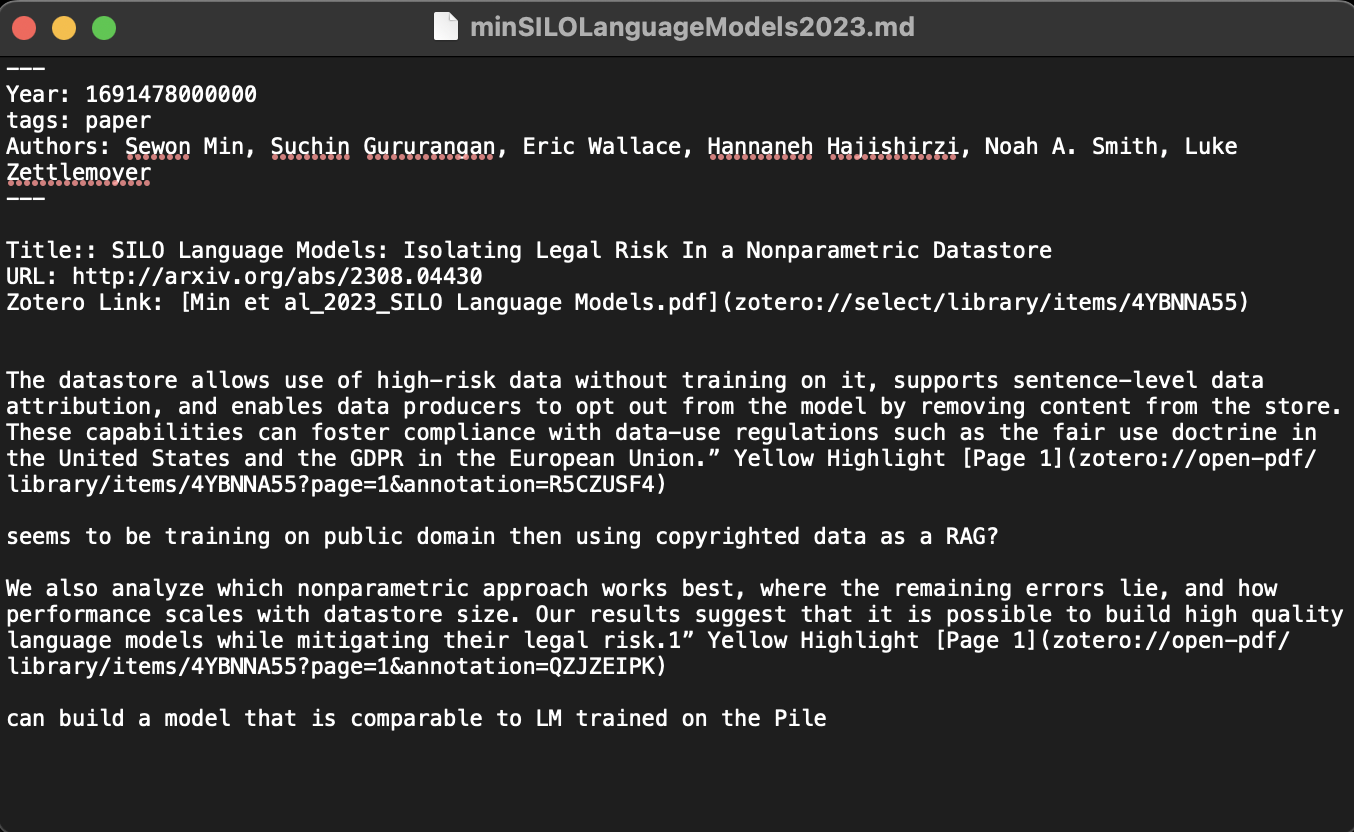Place cursor in the Title:: SILO line

[529, 250]
